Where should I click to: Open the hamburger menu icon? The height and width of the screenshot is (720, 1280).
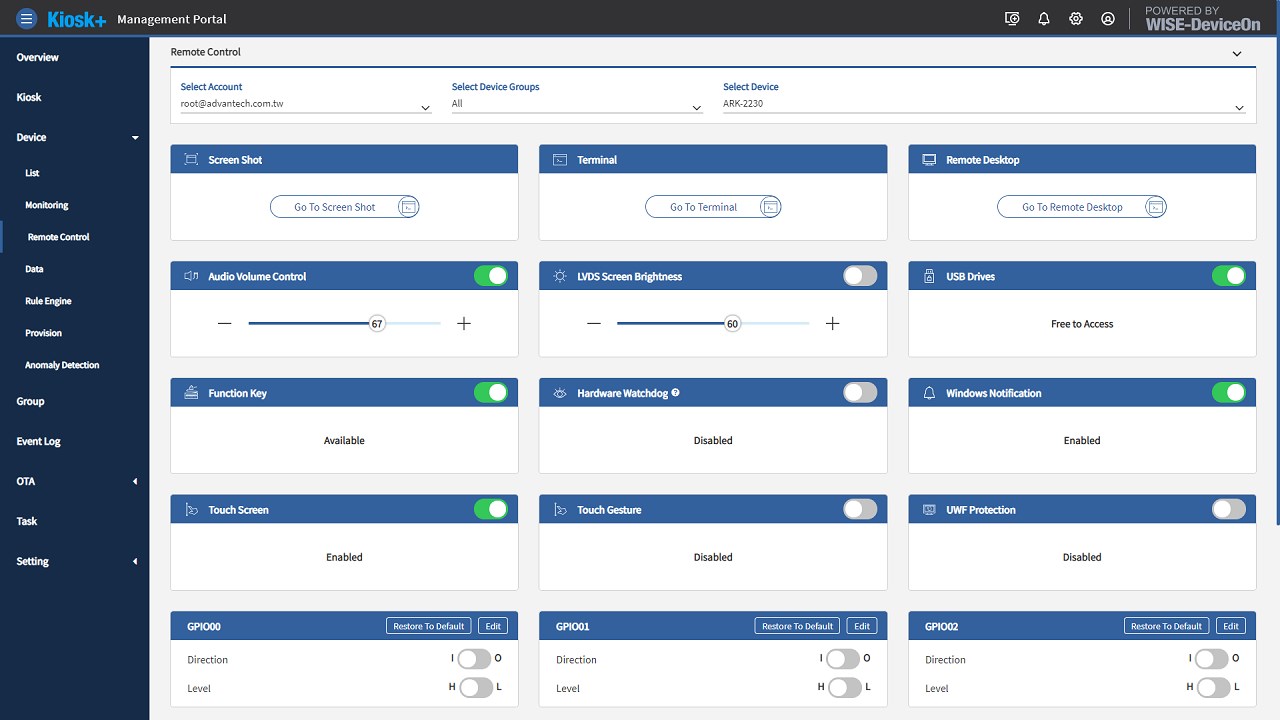[x=27, y=18]
